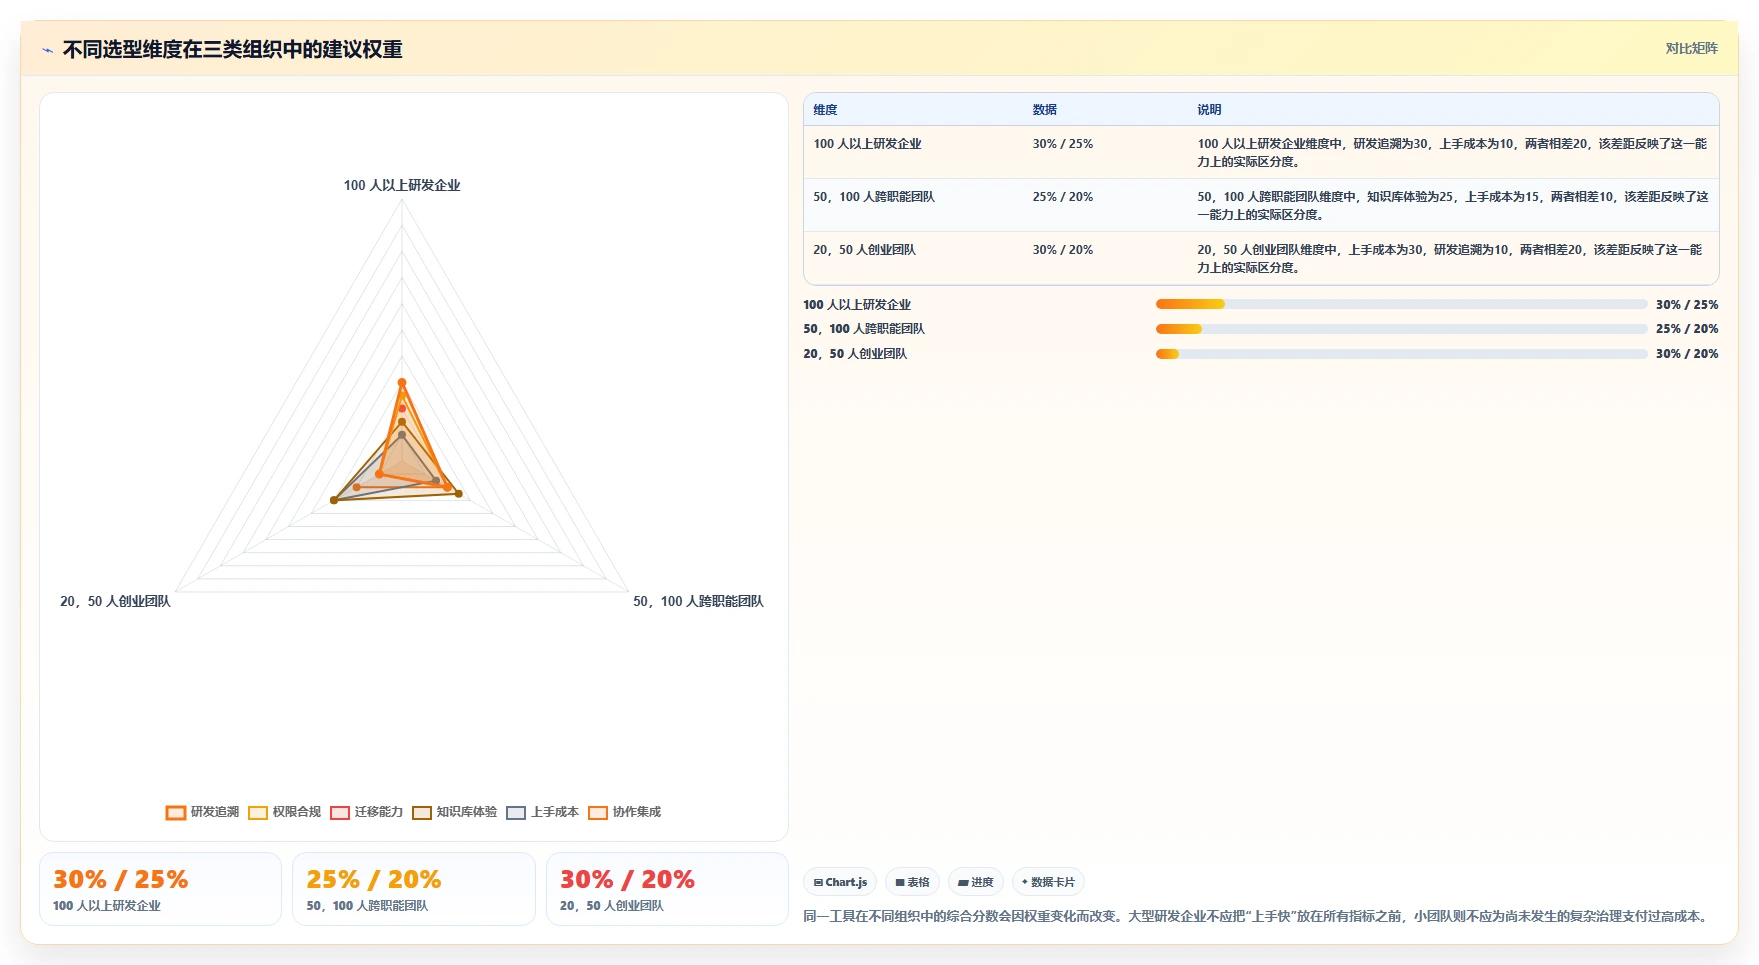The height and width of the screenshot is (965, 1759).
Task: Click progress value 25% / 20% at bar end
Action: tap(1687, 329)
